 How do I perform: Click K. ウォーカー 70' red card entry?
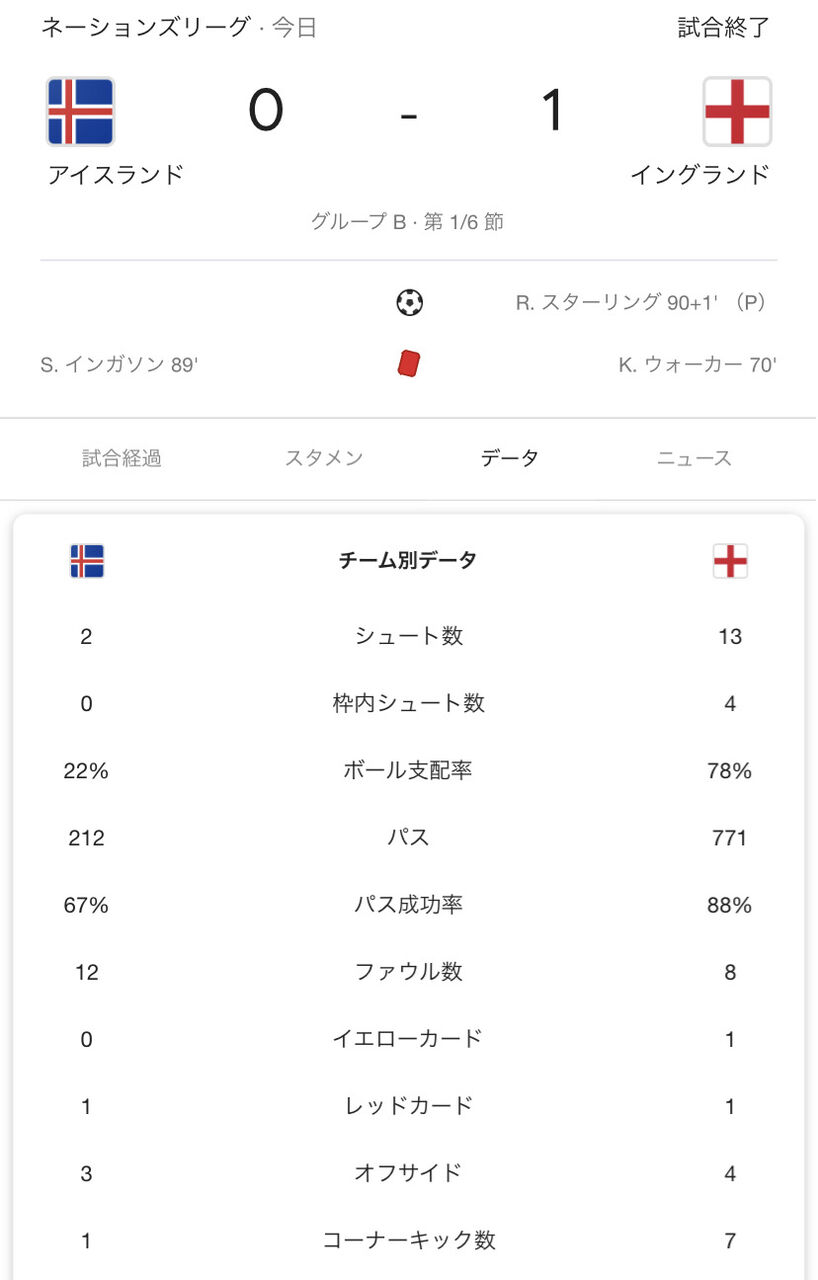point(697,365)
